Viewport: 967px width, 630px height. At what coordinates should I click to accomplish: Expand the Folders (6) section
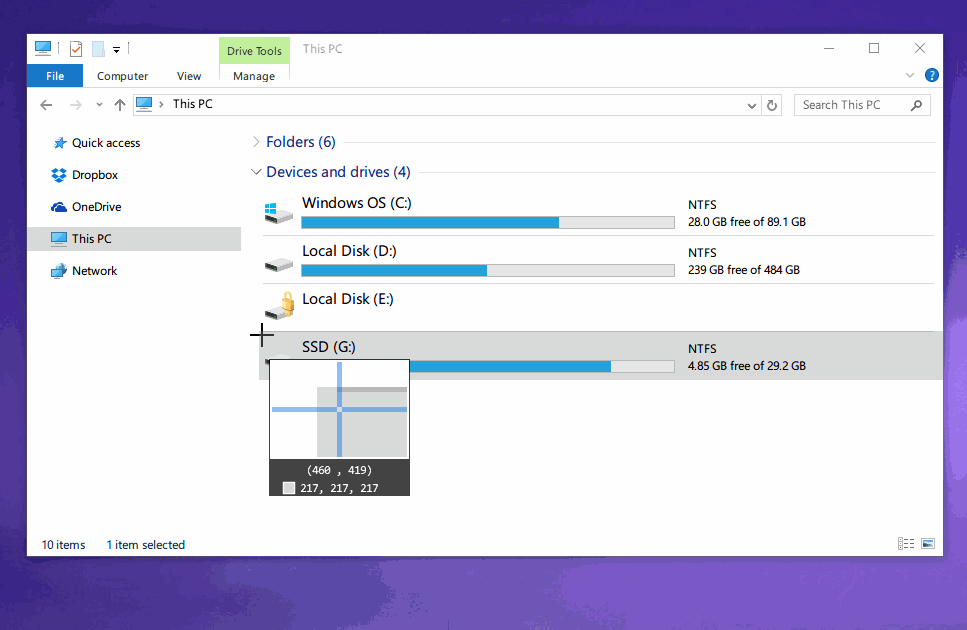[x=256, y=141]
